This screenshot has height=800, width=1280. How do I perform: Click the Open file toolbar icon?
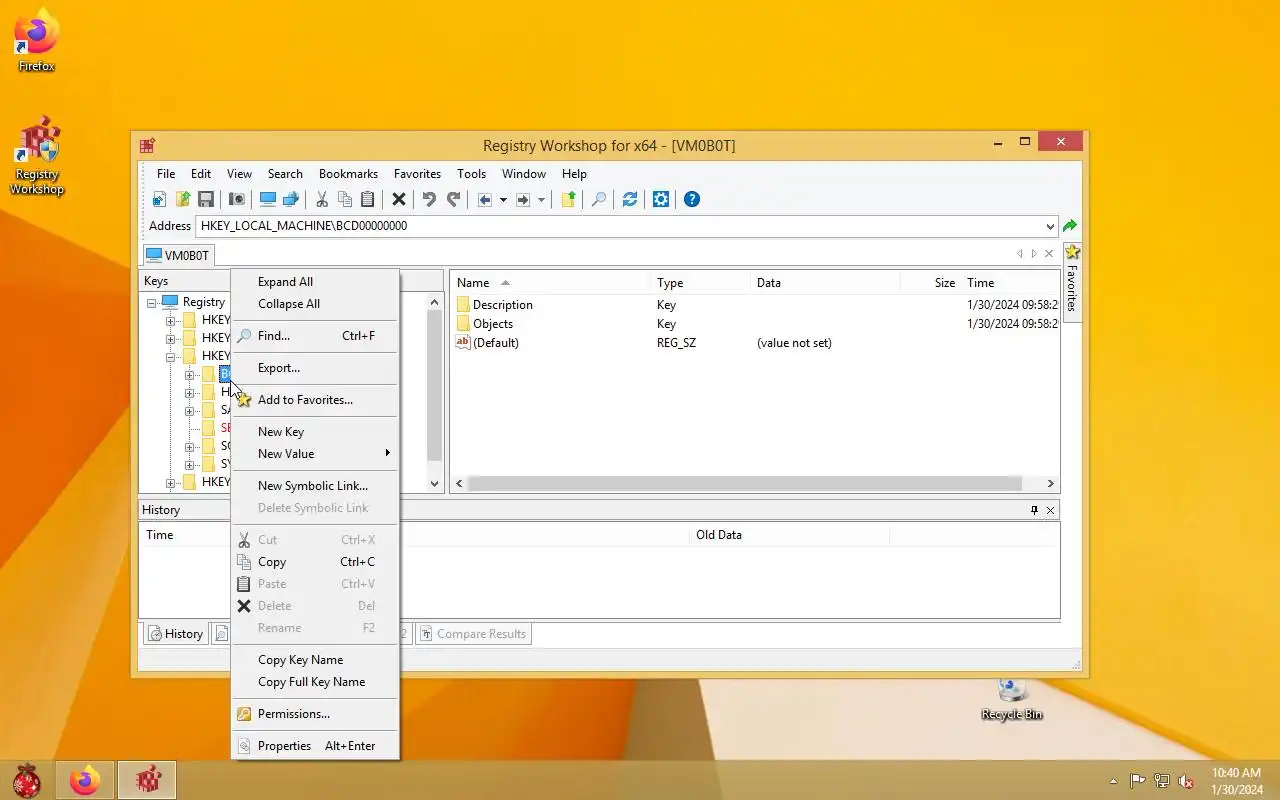point(183,200)
